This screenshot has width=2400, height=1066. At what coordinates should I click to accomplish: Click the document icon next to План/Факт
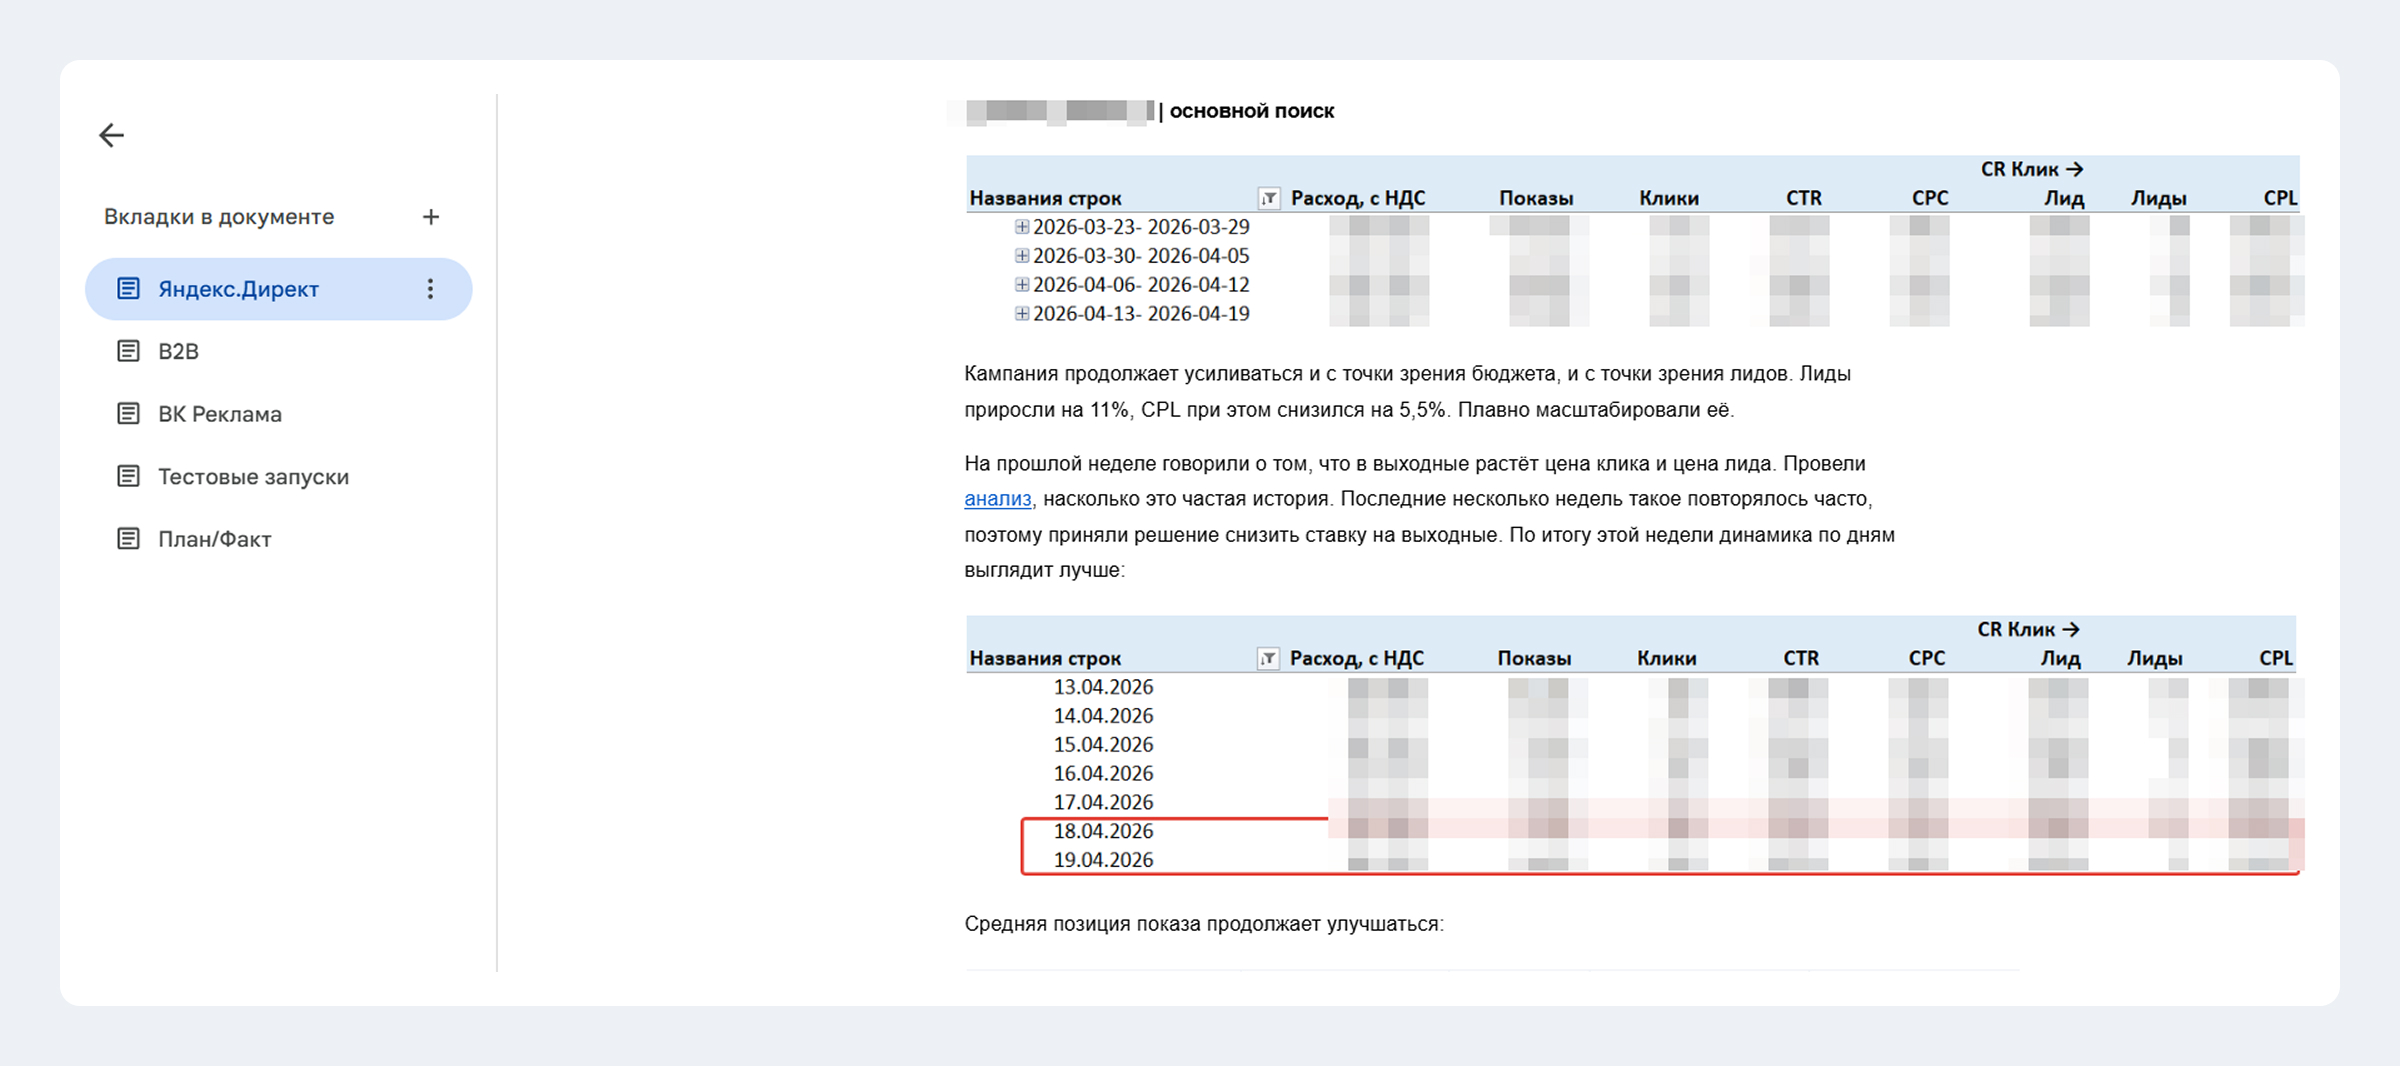(x=128, y=539)
